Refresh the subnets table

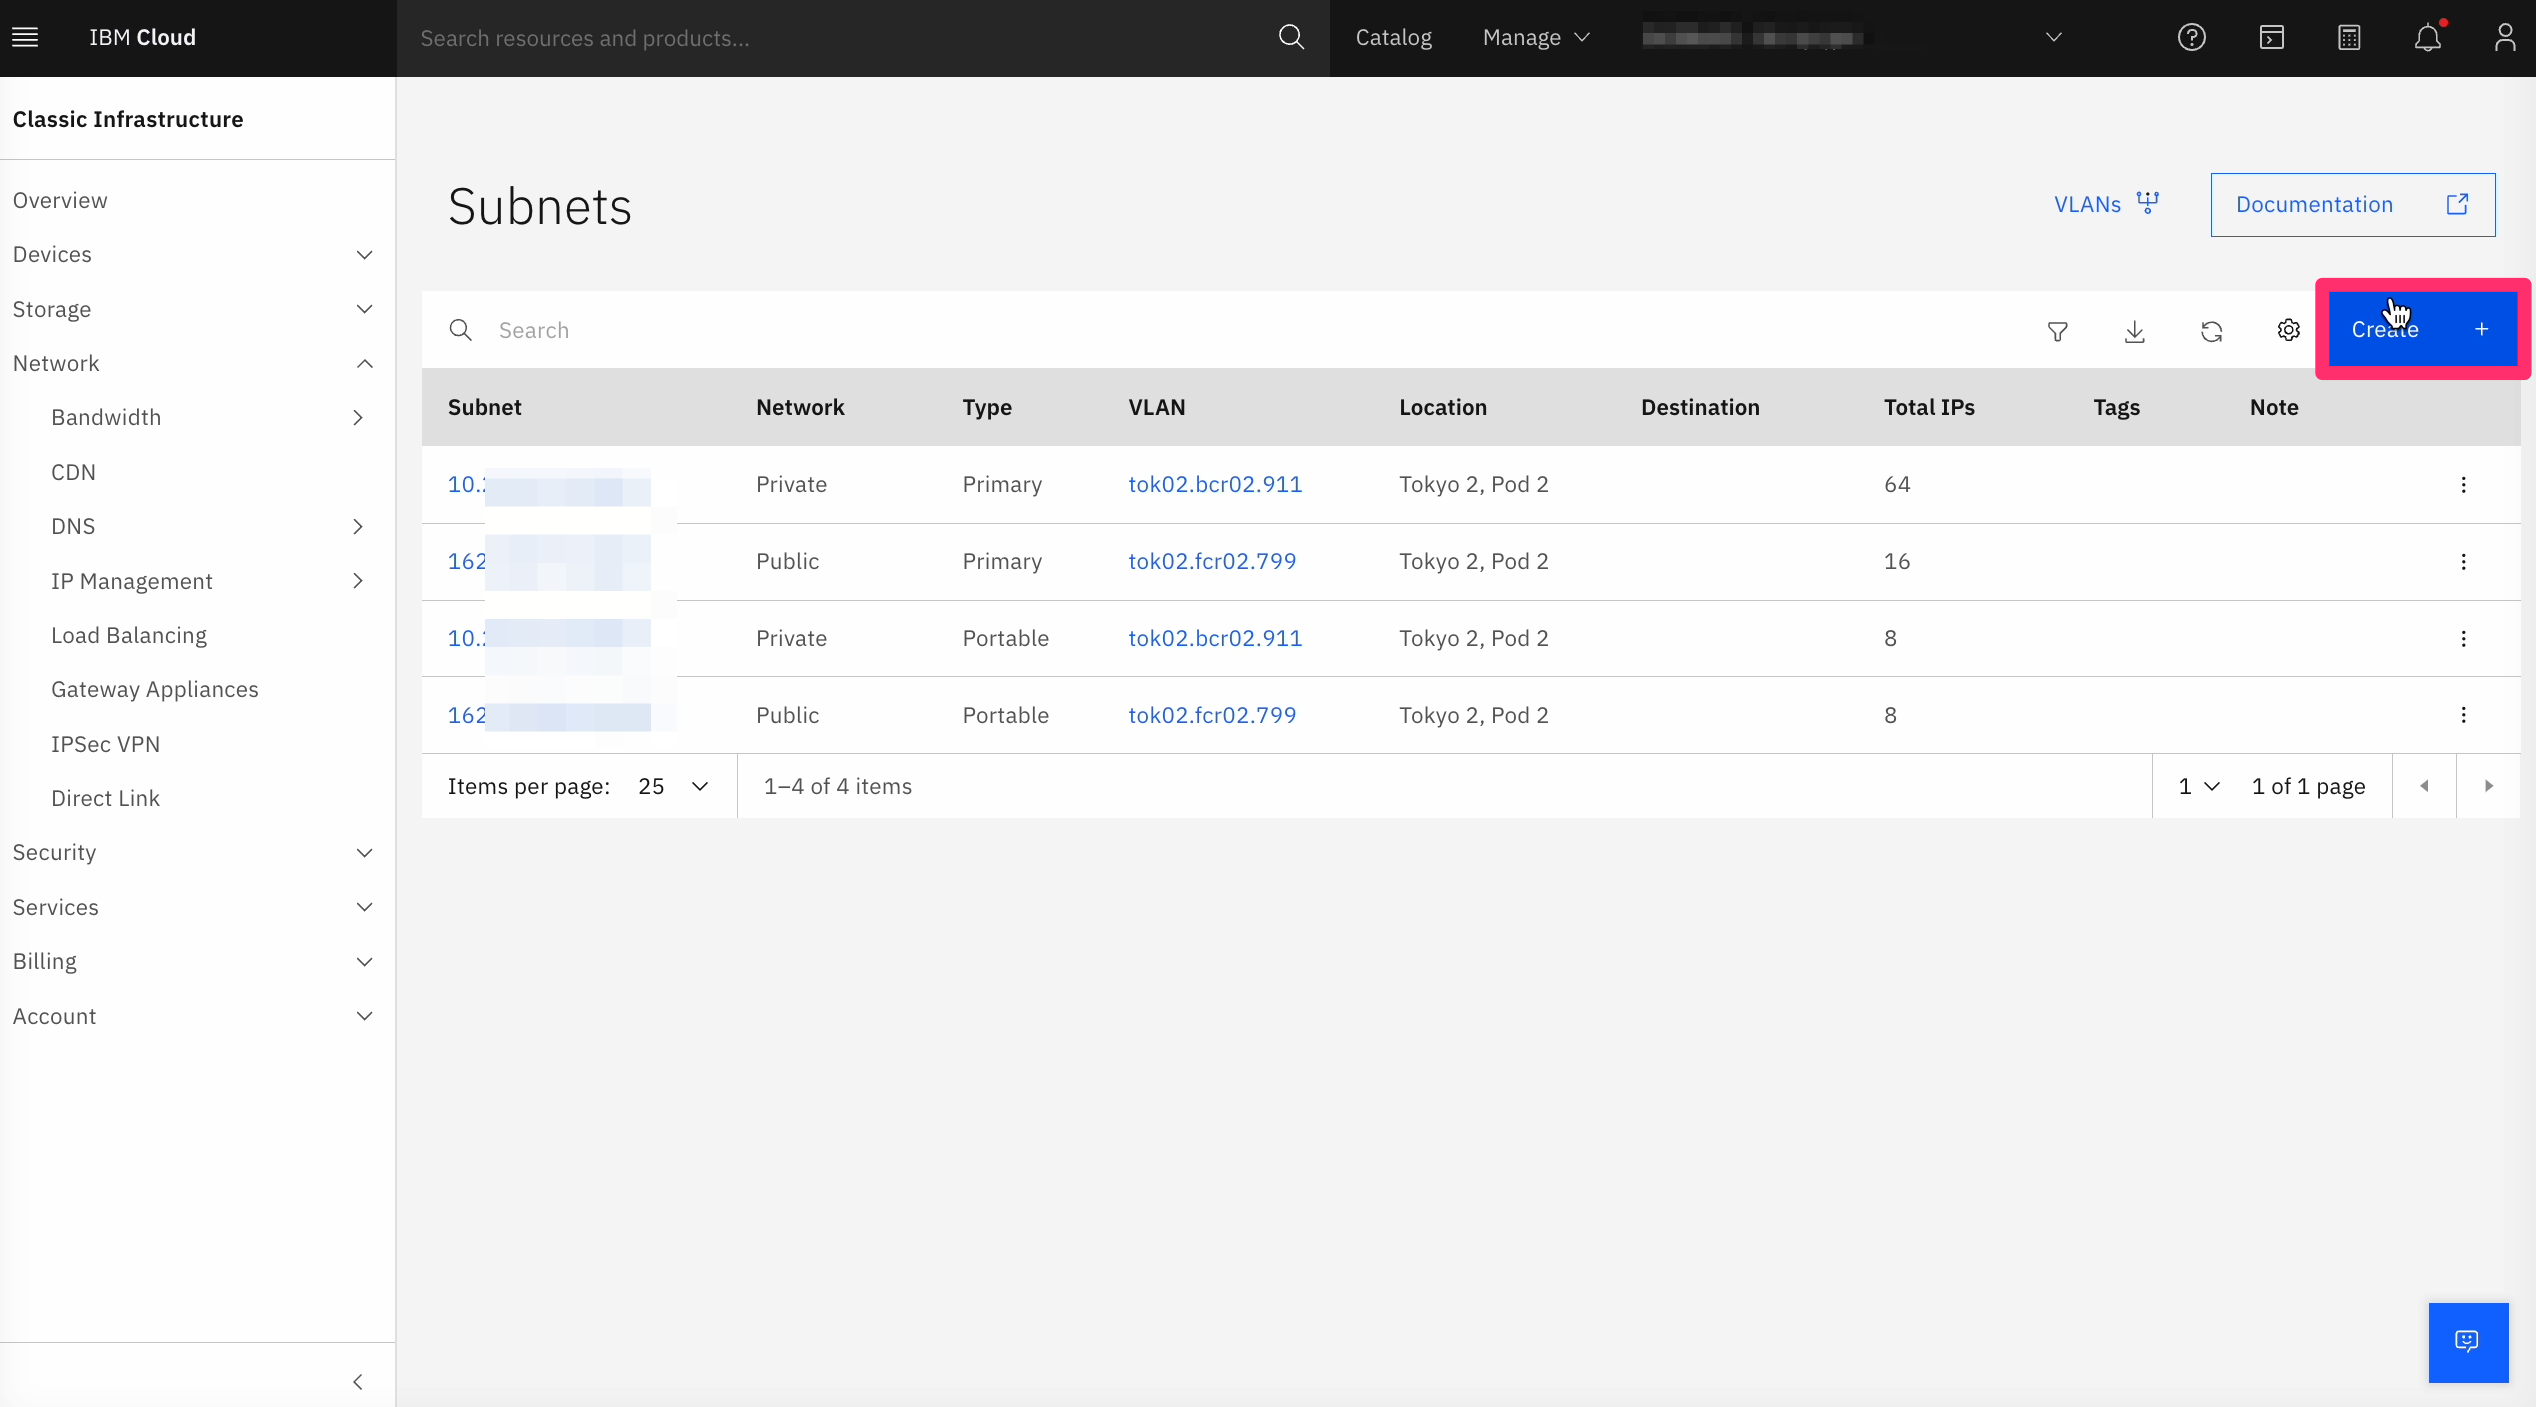pos(2211,331)
